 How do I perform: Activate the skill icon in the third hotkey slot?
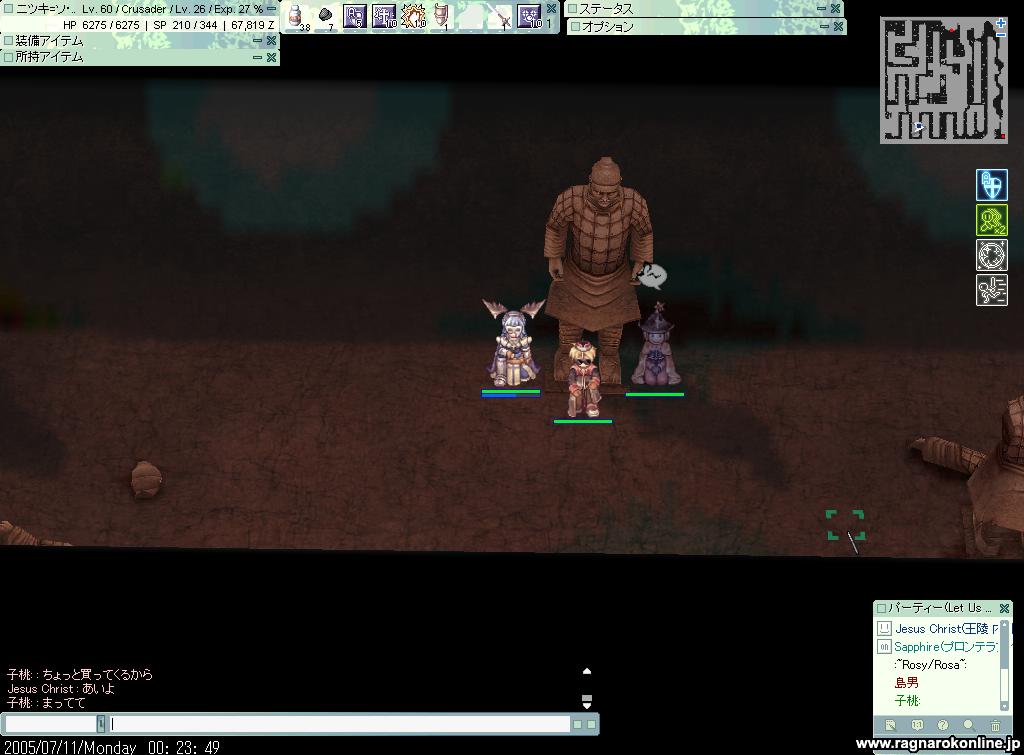point(355,16)
